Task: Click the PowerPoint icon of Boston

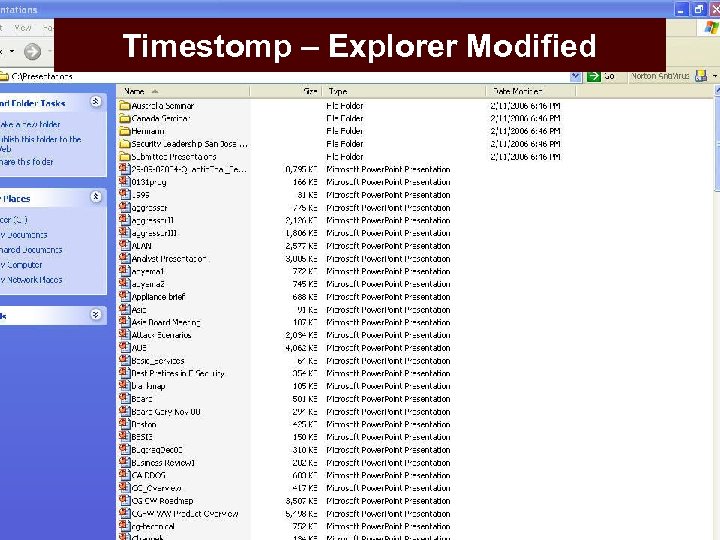Action: click(124, 424)
